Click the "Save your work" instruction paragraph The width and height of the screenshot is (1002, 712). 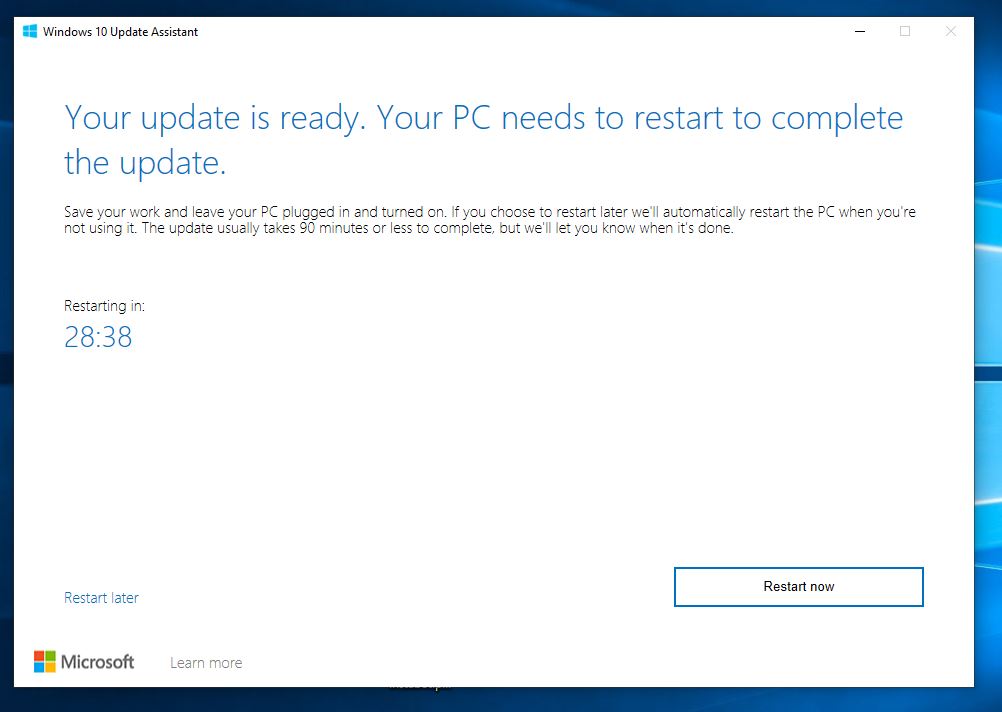pos(489,220)
